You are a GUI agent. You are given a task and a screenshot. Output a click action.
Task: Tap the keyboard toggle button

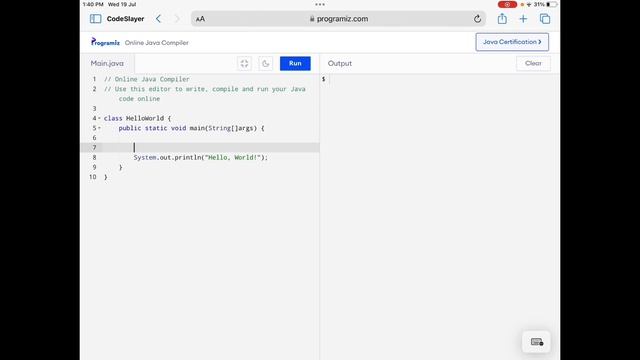pos(536,342)
